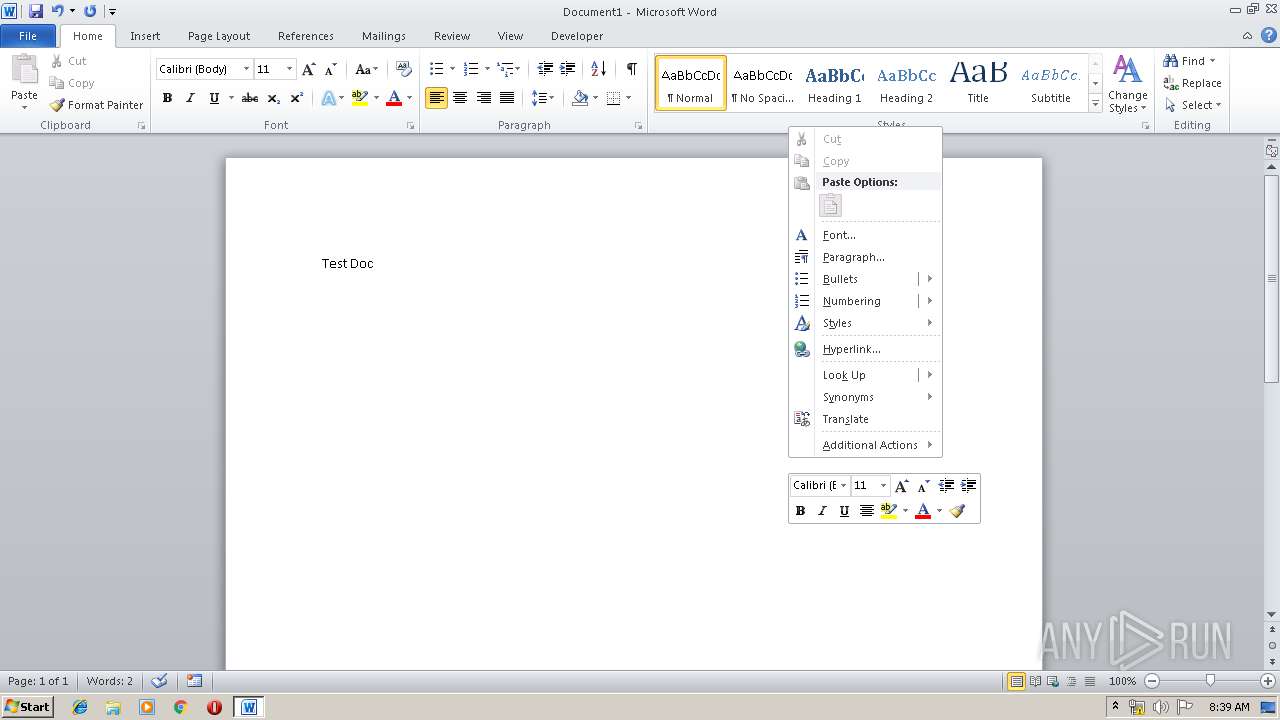The image size is (1280, 720).
Task: Save the document from the Quick Access toolbar
Action: tap(36, 11)
